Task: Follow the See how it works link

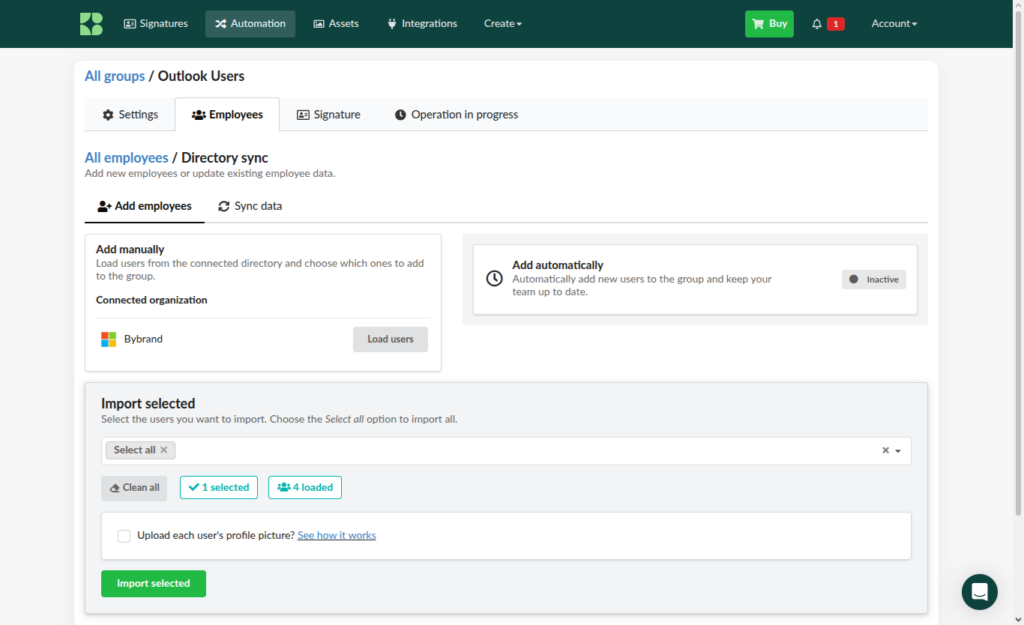Action: click(x=336, y=536)
